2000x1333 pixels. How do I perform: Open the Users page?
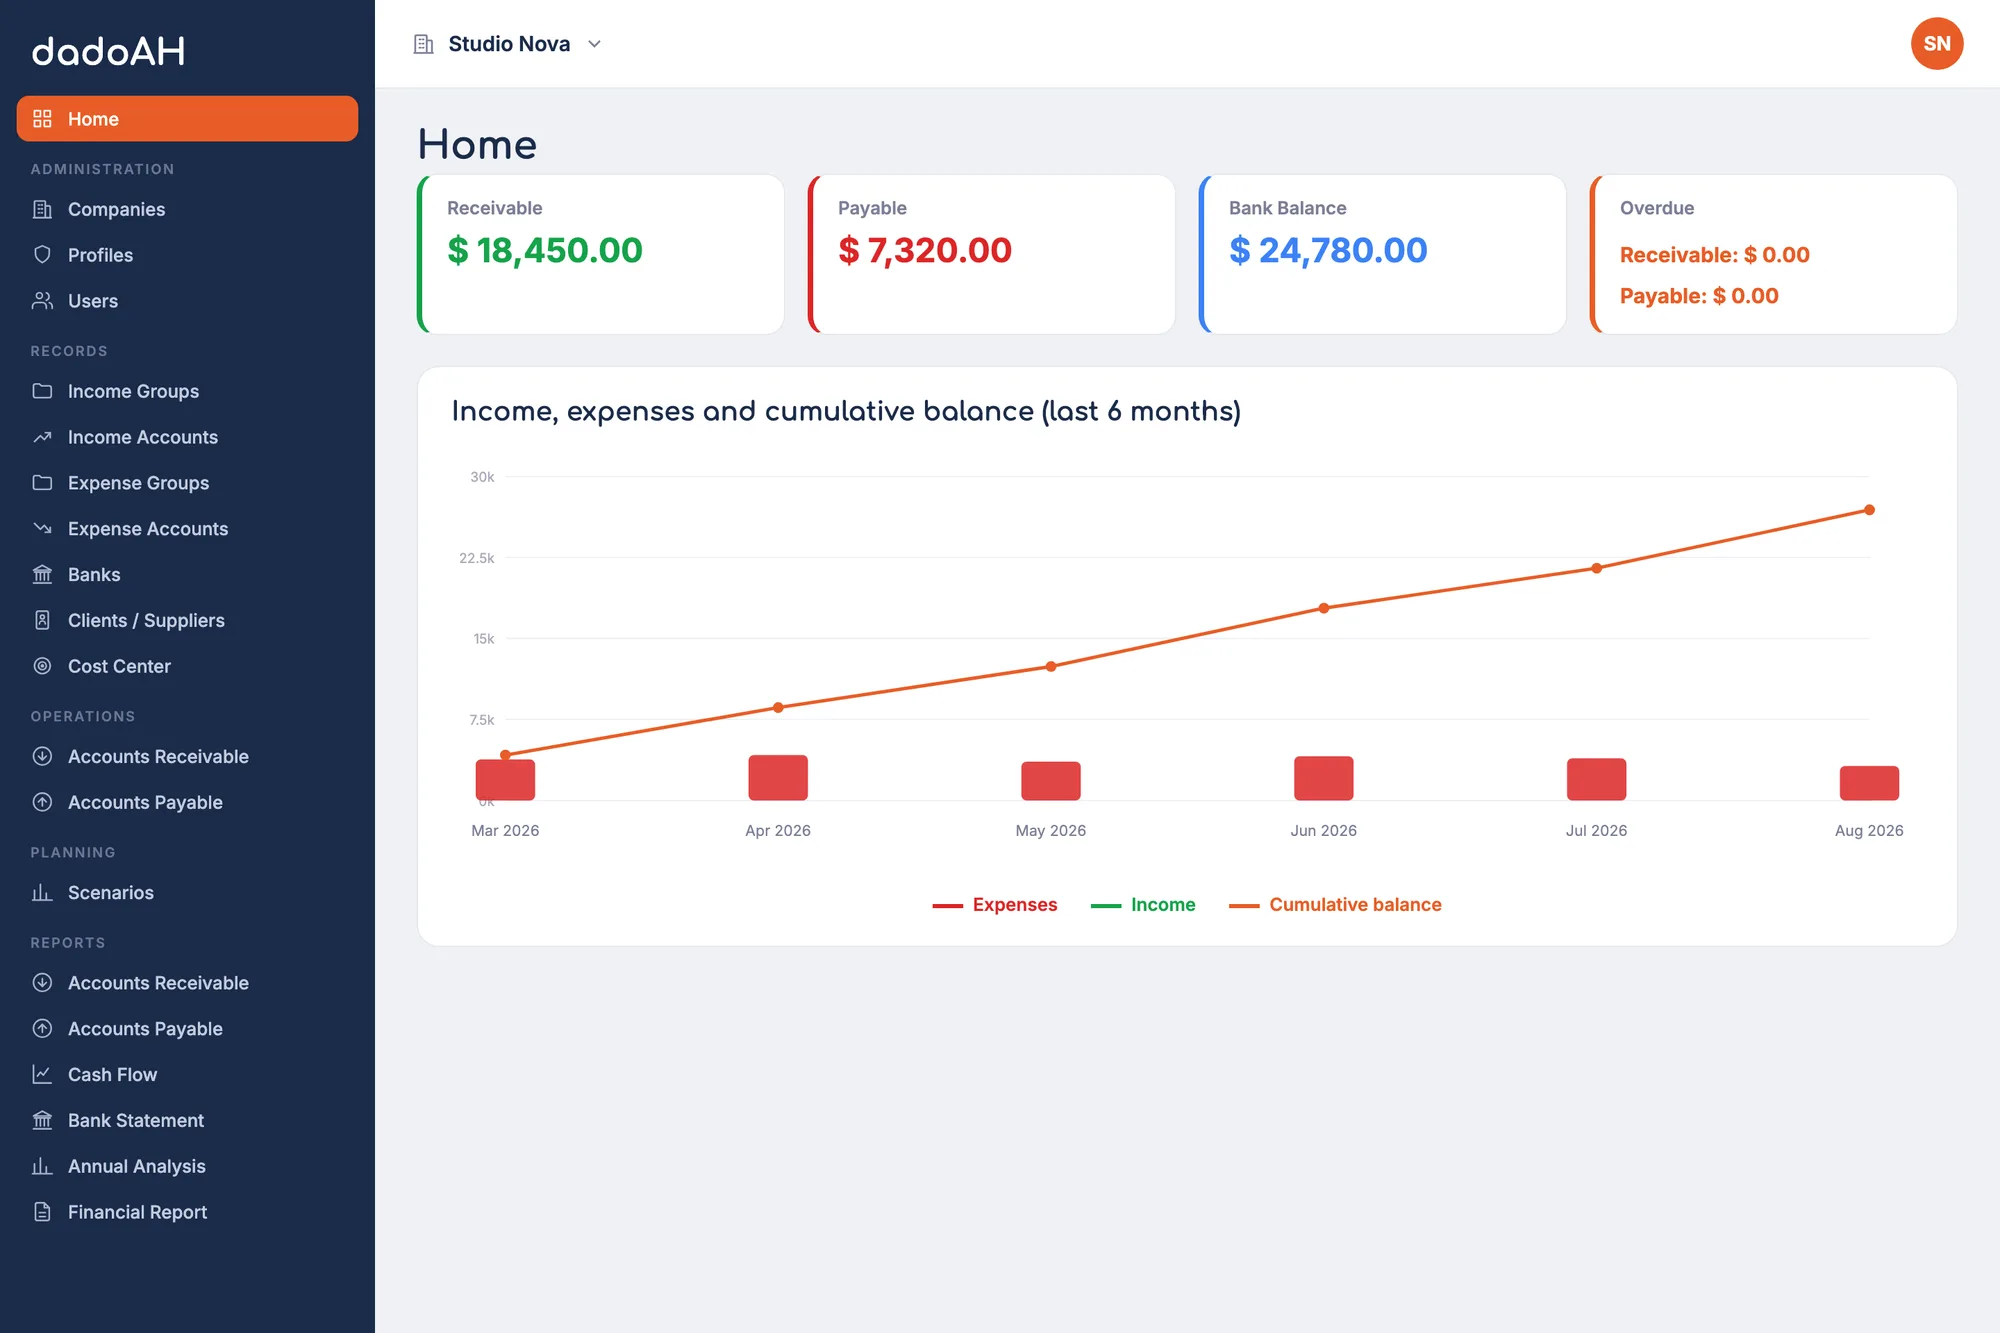coord(187,301)
